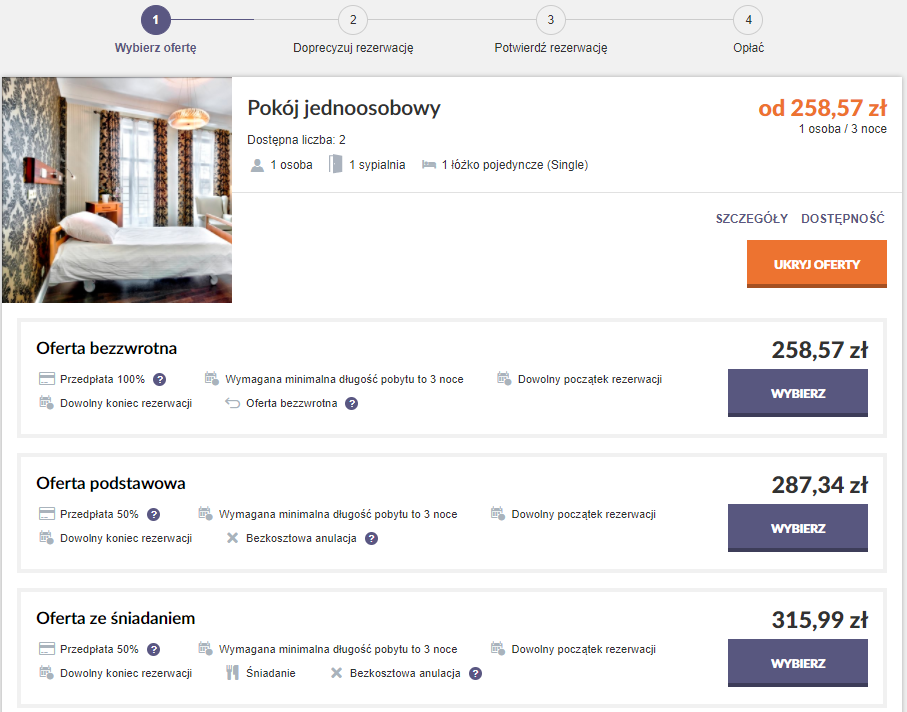
Task: Click help icon next to Przedpłata 100%
Action: [159, 379]
